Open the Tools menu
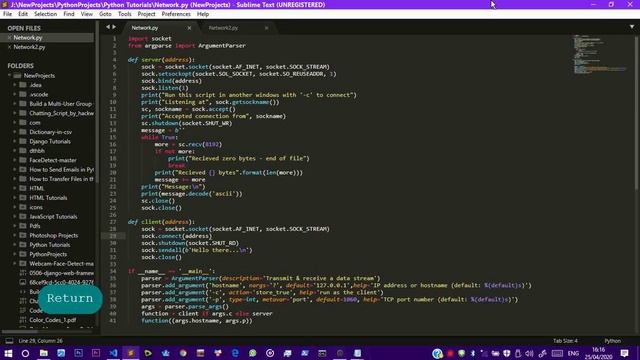The height and width of the screenshot is (360, 640). pyautogui.click(x=124, y=14)
